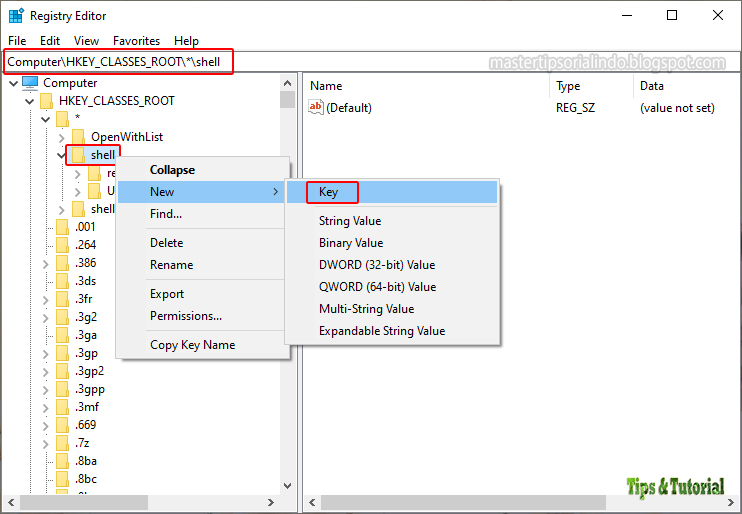Click the Data column header

[687, 86]
